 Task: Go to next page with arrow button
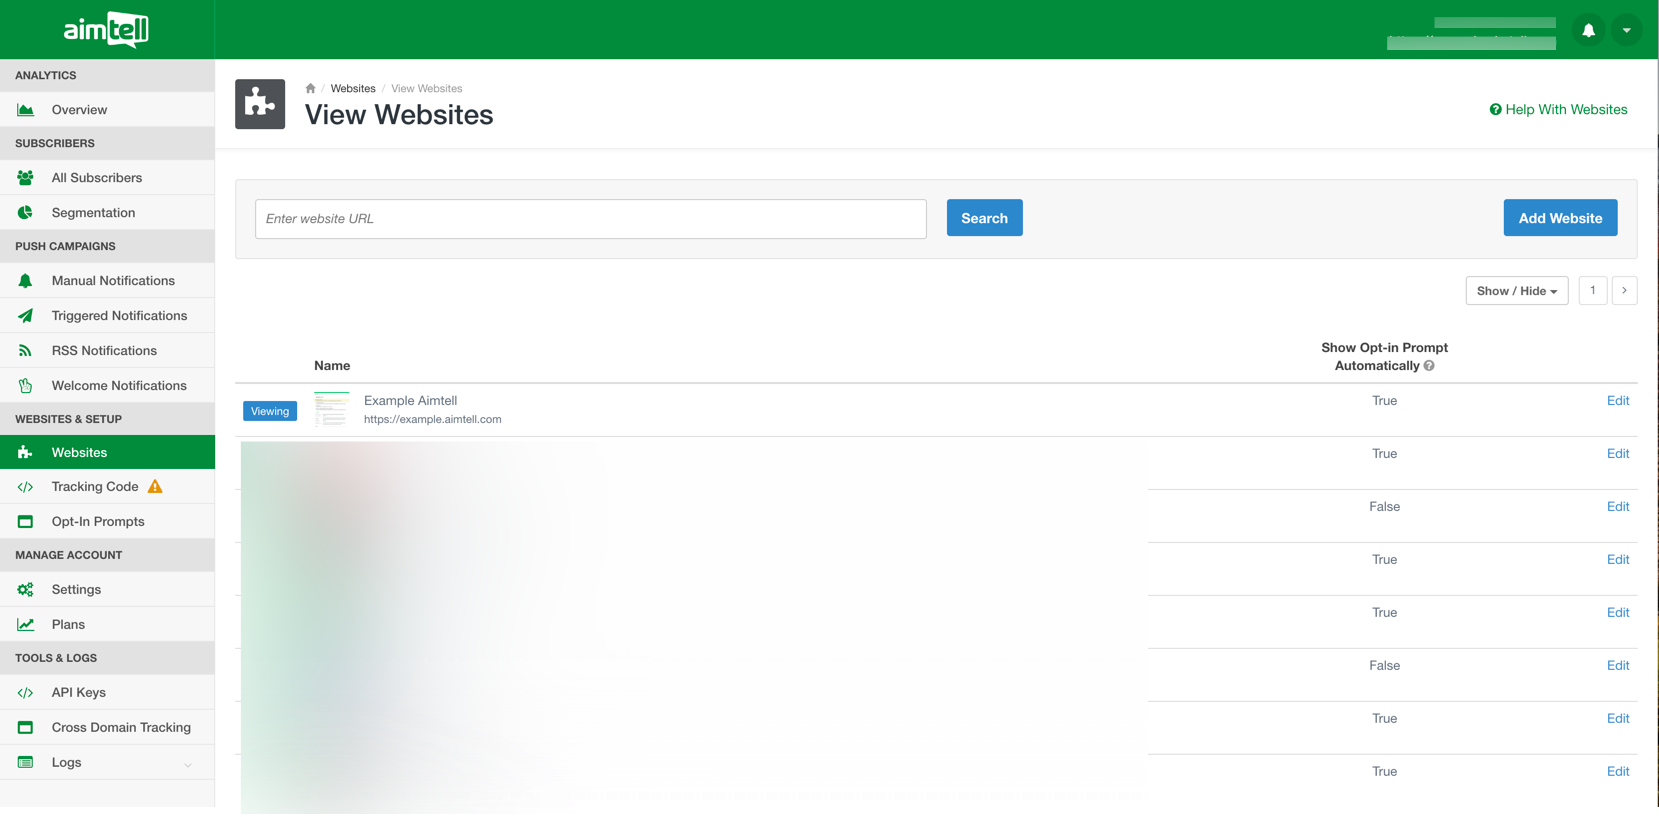[x=1624, y=291]
